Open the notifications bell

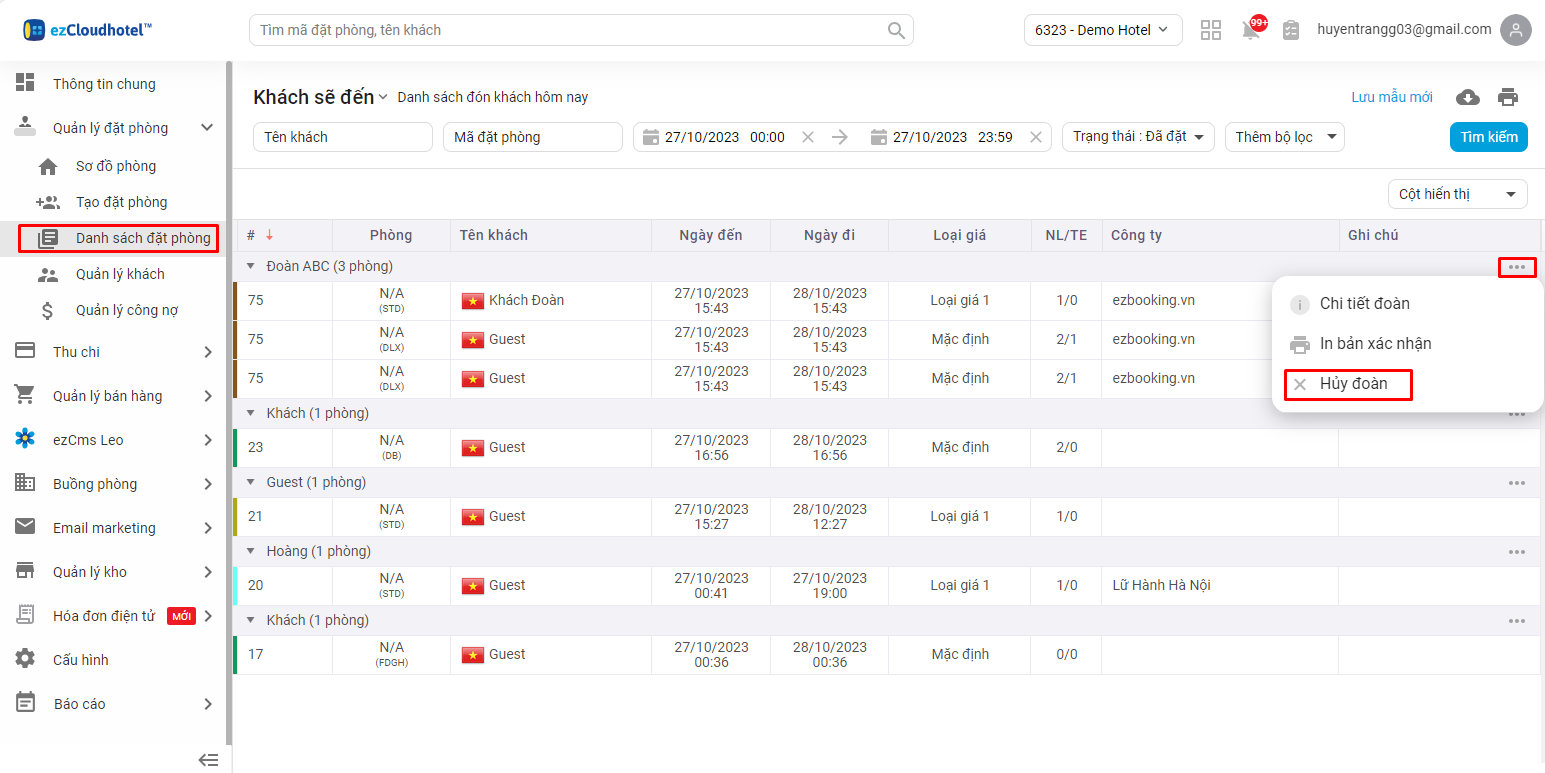coord(1251,30)
